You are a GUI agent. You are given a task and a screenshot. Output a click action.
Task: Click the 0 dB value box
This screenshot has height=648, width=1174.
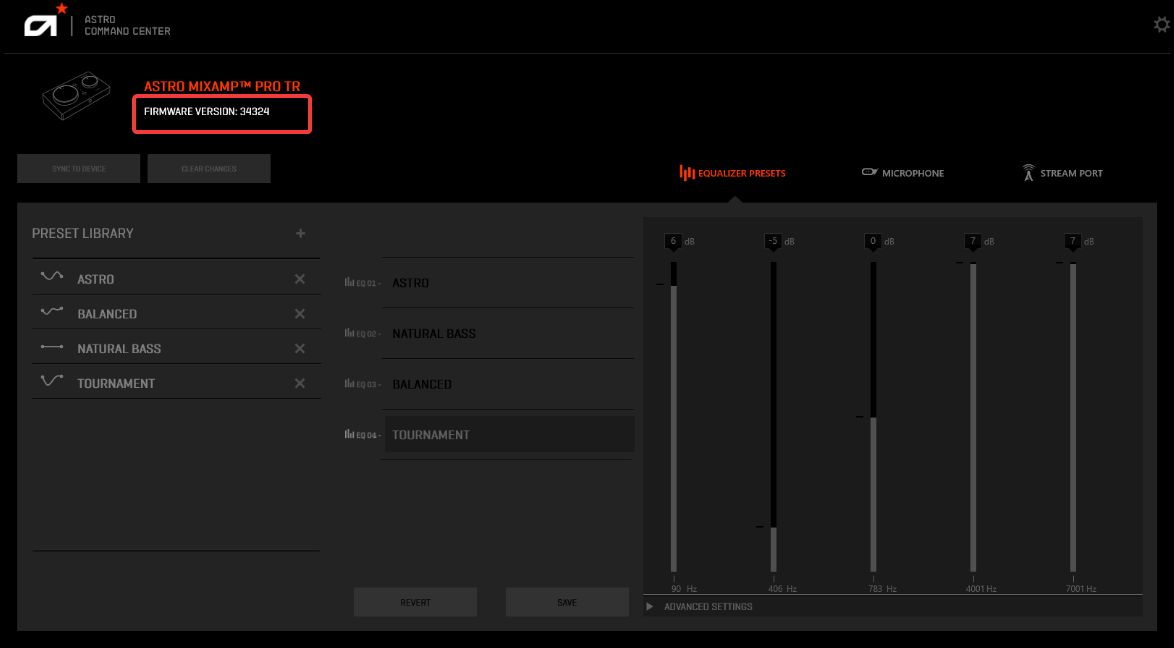coord(873,241)
